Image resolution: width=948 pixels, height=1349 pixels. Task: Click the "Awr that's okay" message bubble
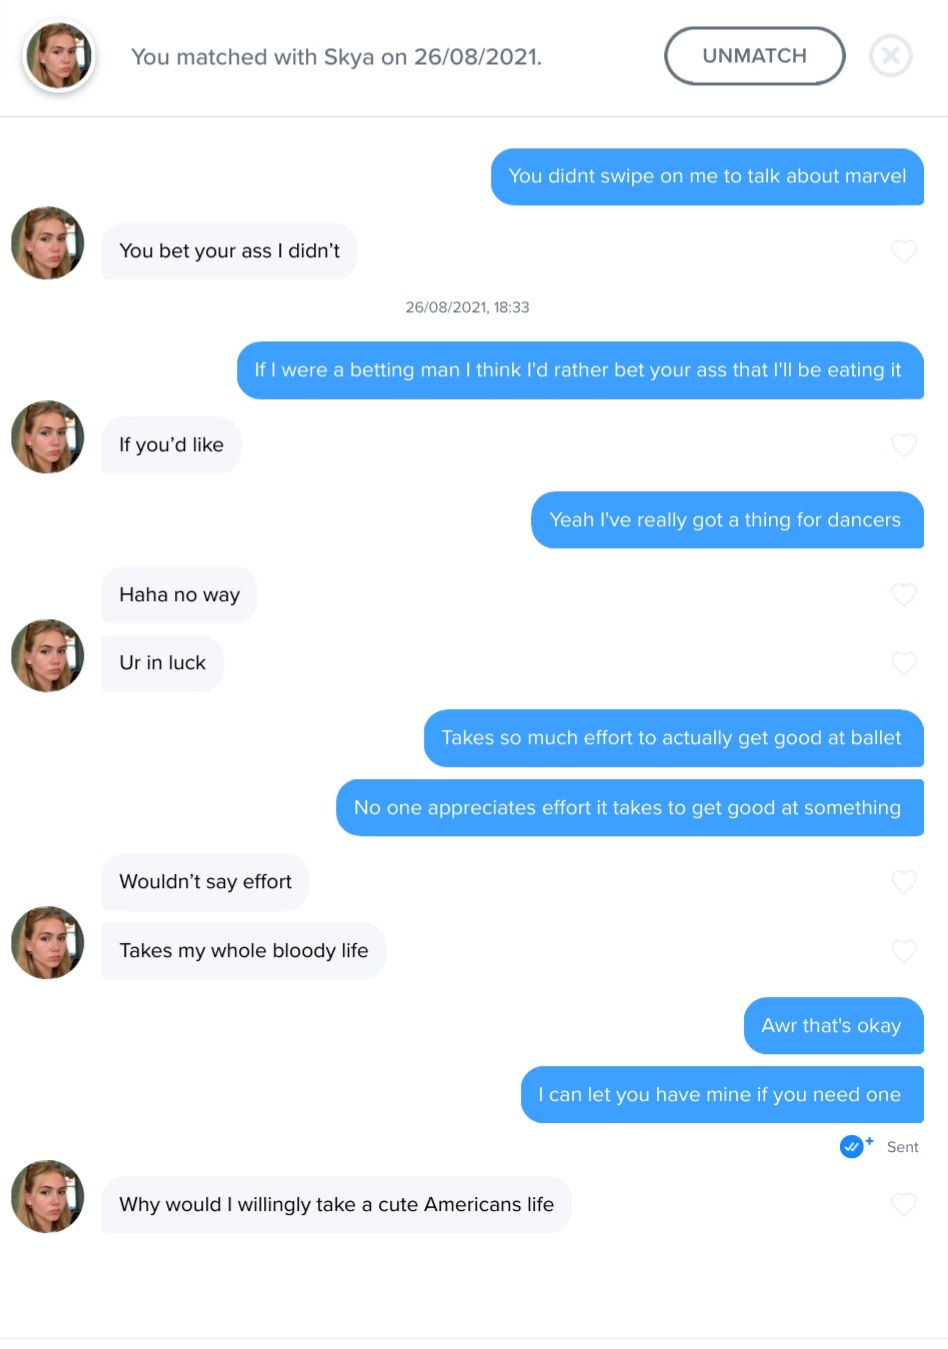coord(832,1025)
